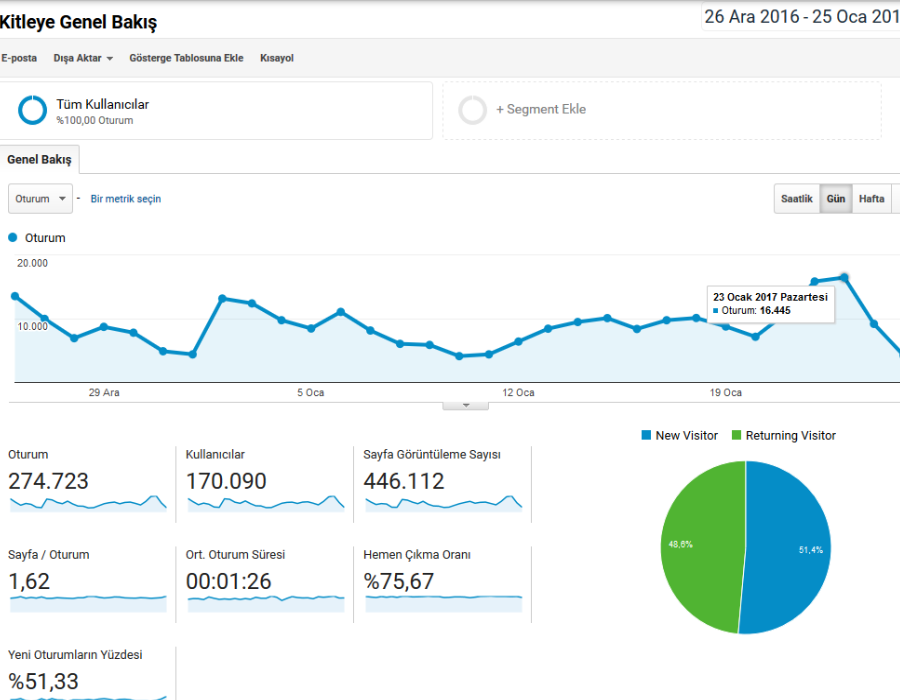Select the blue New Visitor pie slice

pos(786,548)
